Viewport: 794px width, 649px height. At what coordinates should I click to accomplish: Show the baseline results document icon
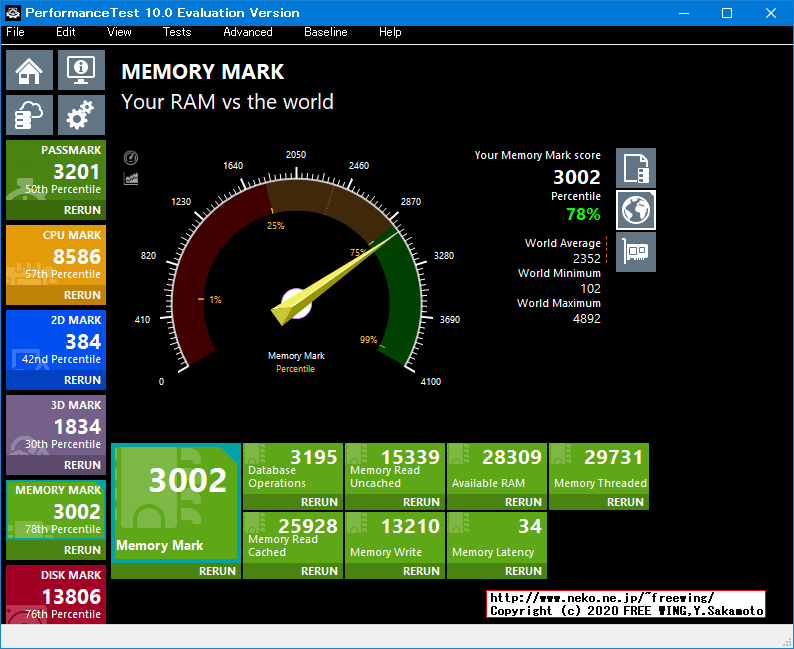click(636, 168)
